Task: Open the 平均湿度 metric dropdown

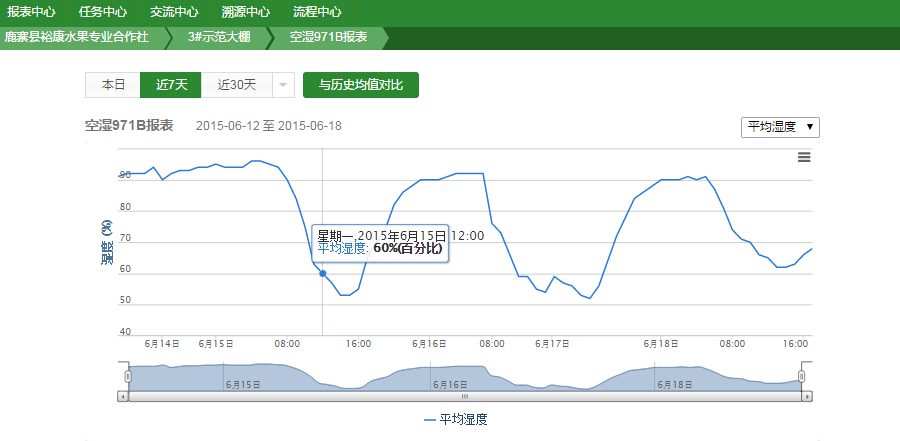Action: [x=780, y=127]
